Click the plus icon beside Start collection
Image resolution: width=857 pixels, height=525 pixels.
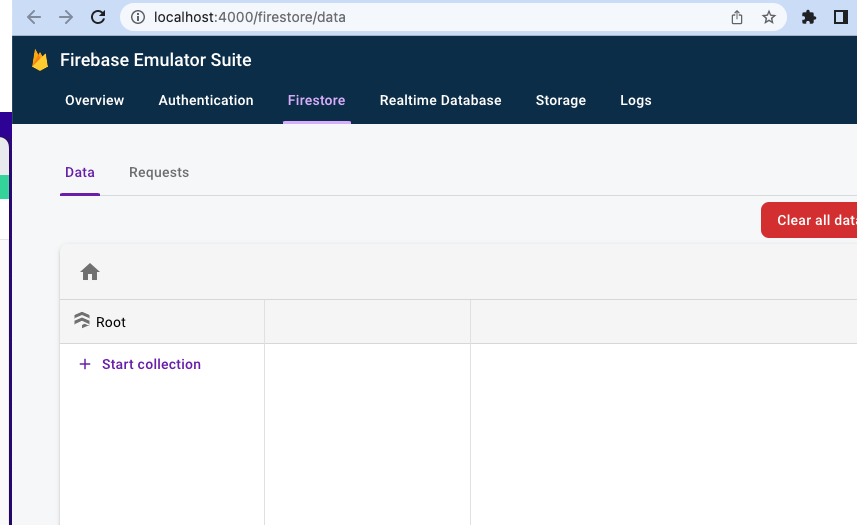[85, 364]
